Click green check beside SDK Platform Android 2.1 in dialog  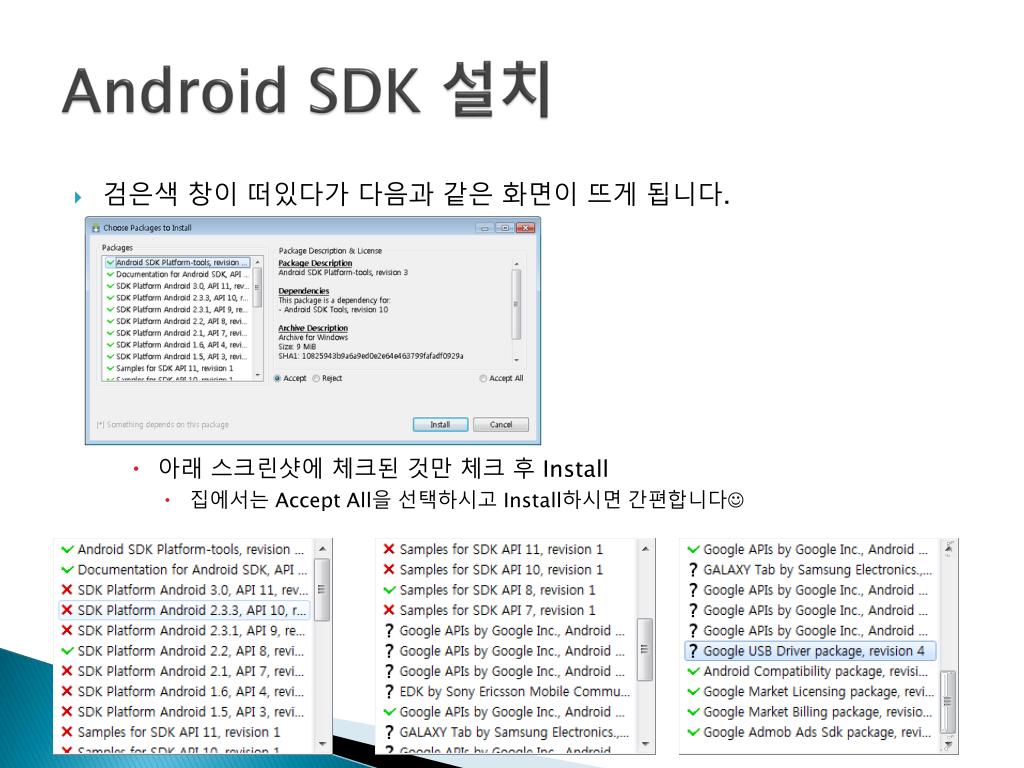click(110, 333)
